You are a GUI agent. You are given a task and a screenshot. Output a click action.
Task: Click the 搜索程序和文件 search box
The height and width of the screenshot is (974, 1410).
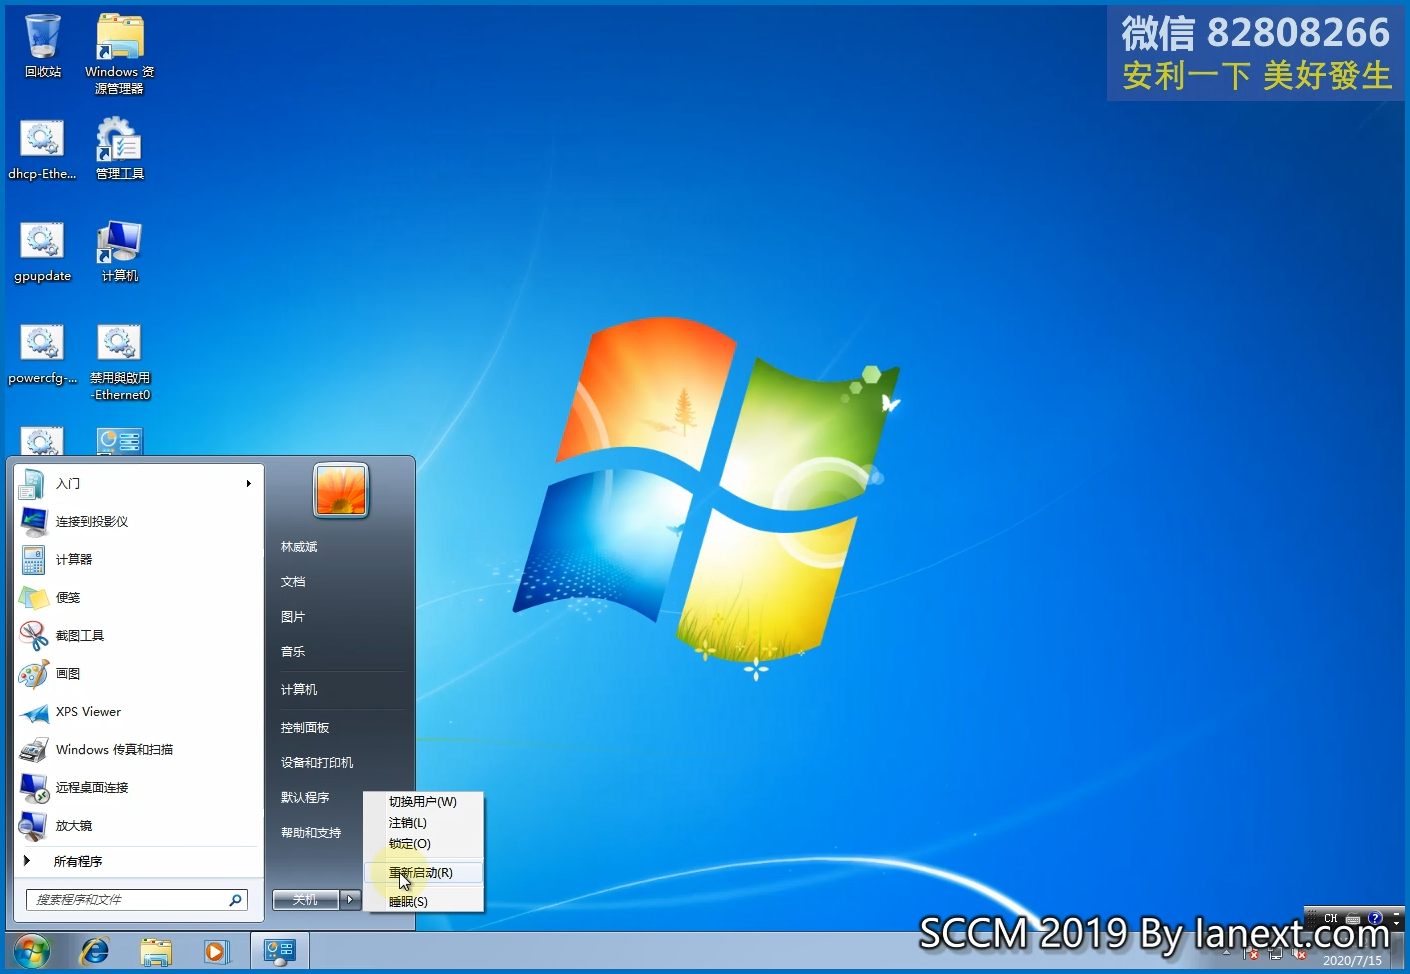(x=137, y=900)
